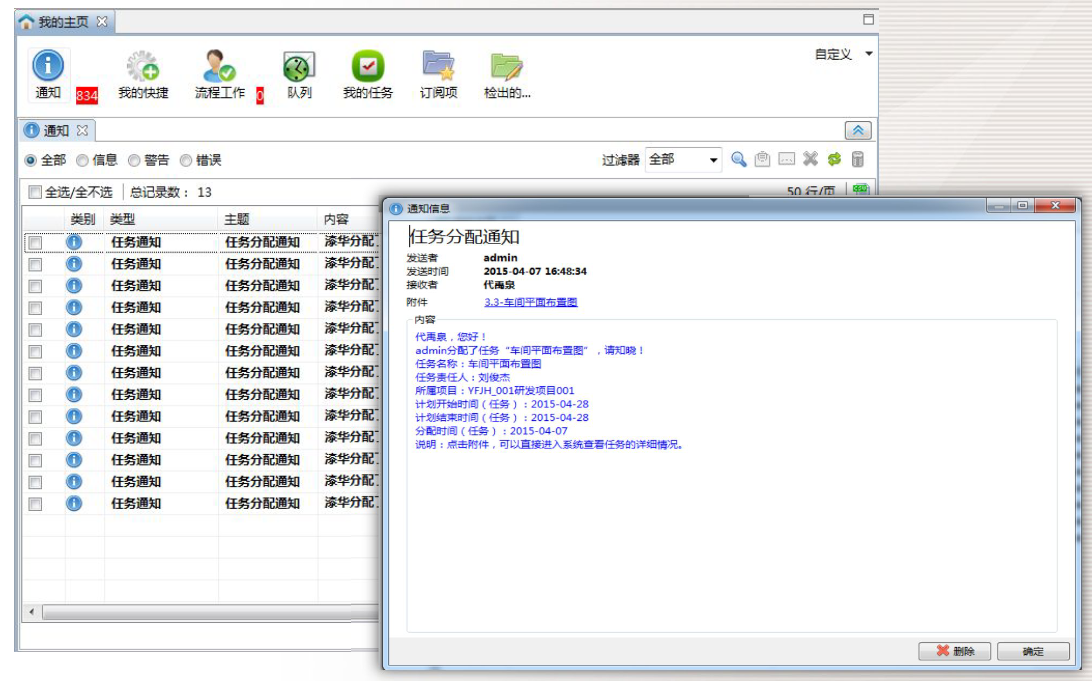1092x681 pixels.
Task: Click the magnifier search icon
Action: [x=739, y=159]
